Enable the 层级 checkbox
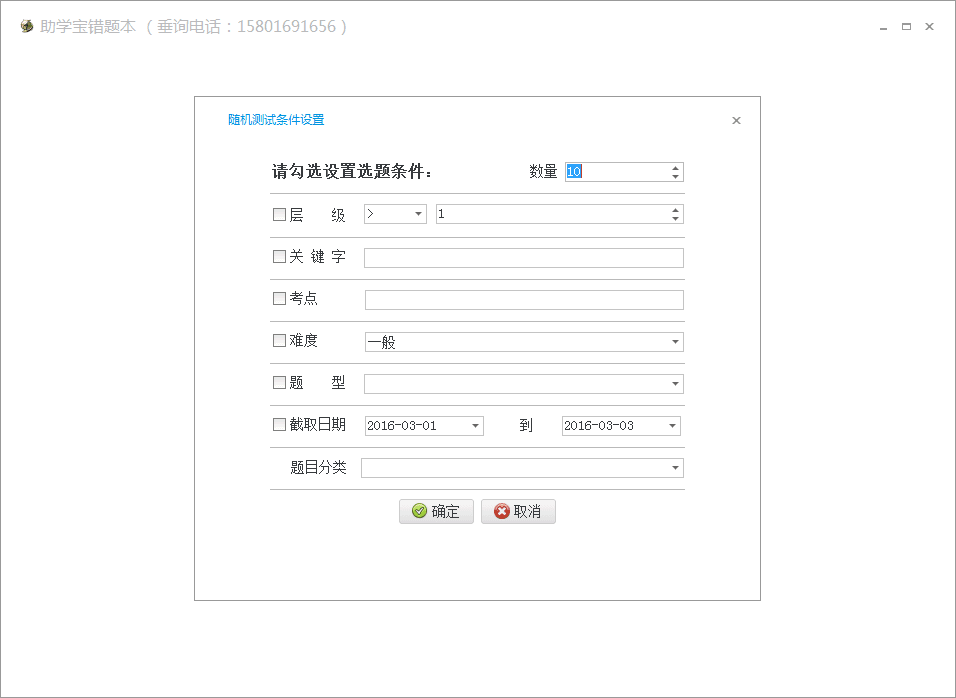 [279, 214]
